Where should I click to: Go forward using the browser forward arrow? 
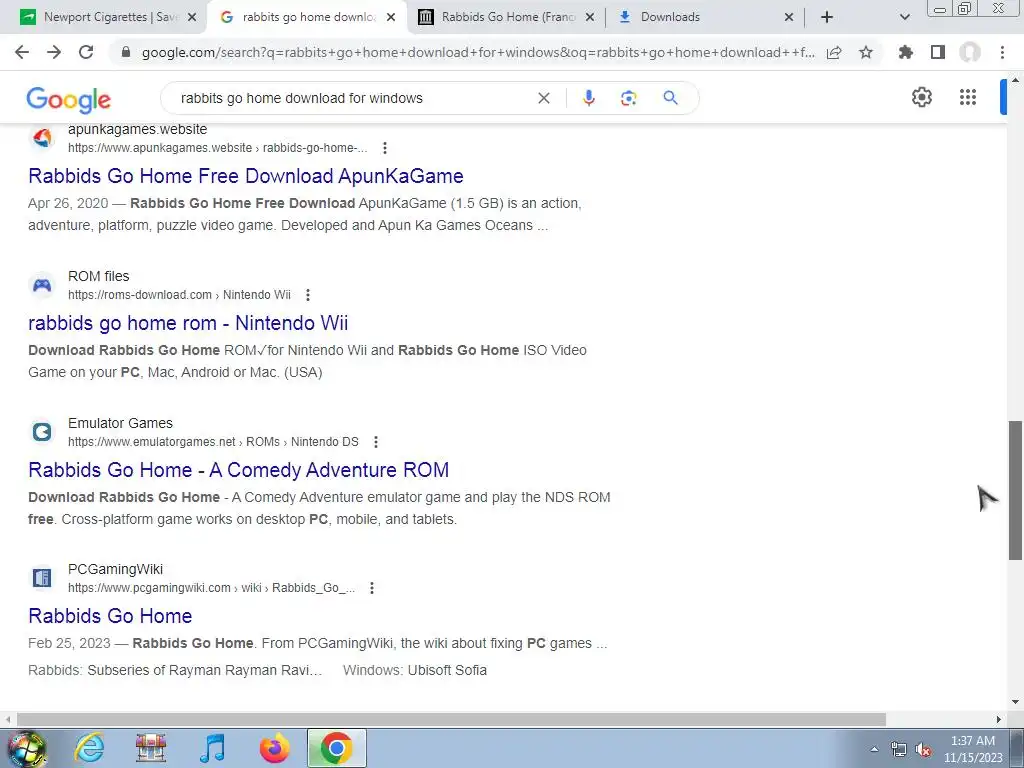point(54,52)
